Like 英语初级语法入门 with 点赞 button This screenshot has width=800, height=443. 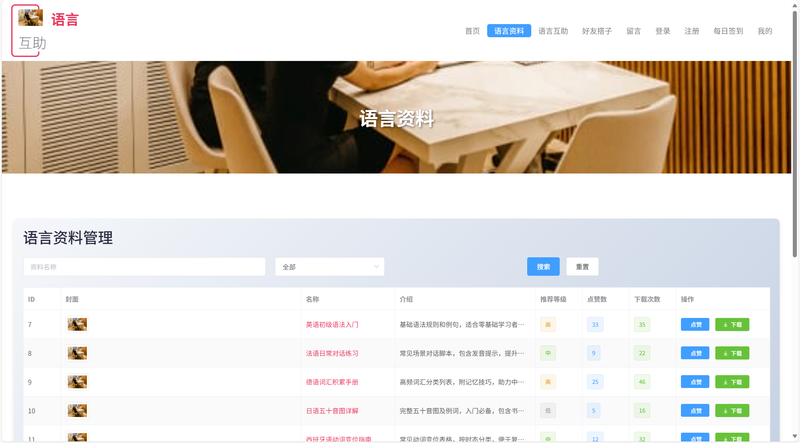point(695,324)
